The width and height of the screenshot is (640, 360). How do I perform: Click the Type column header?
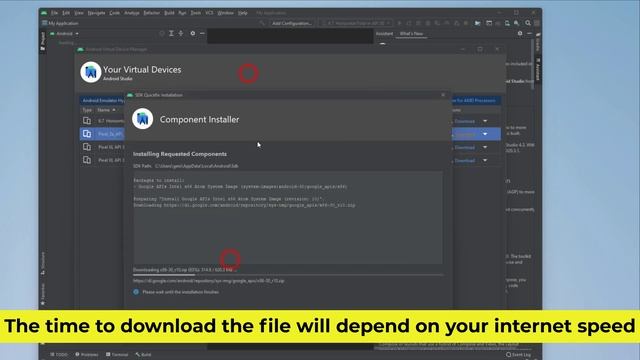tap(87, 110)
